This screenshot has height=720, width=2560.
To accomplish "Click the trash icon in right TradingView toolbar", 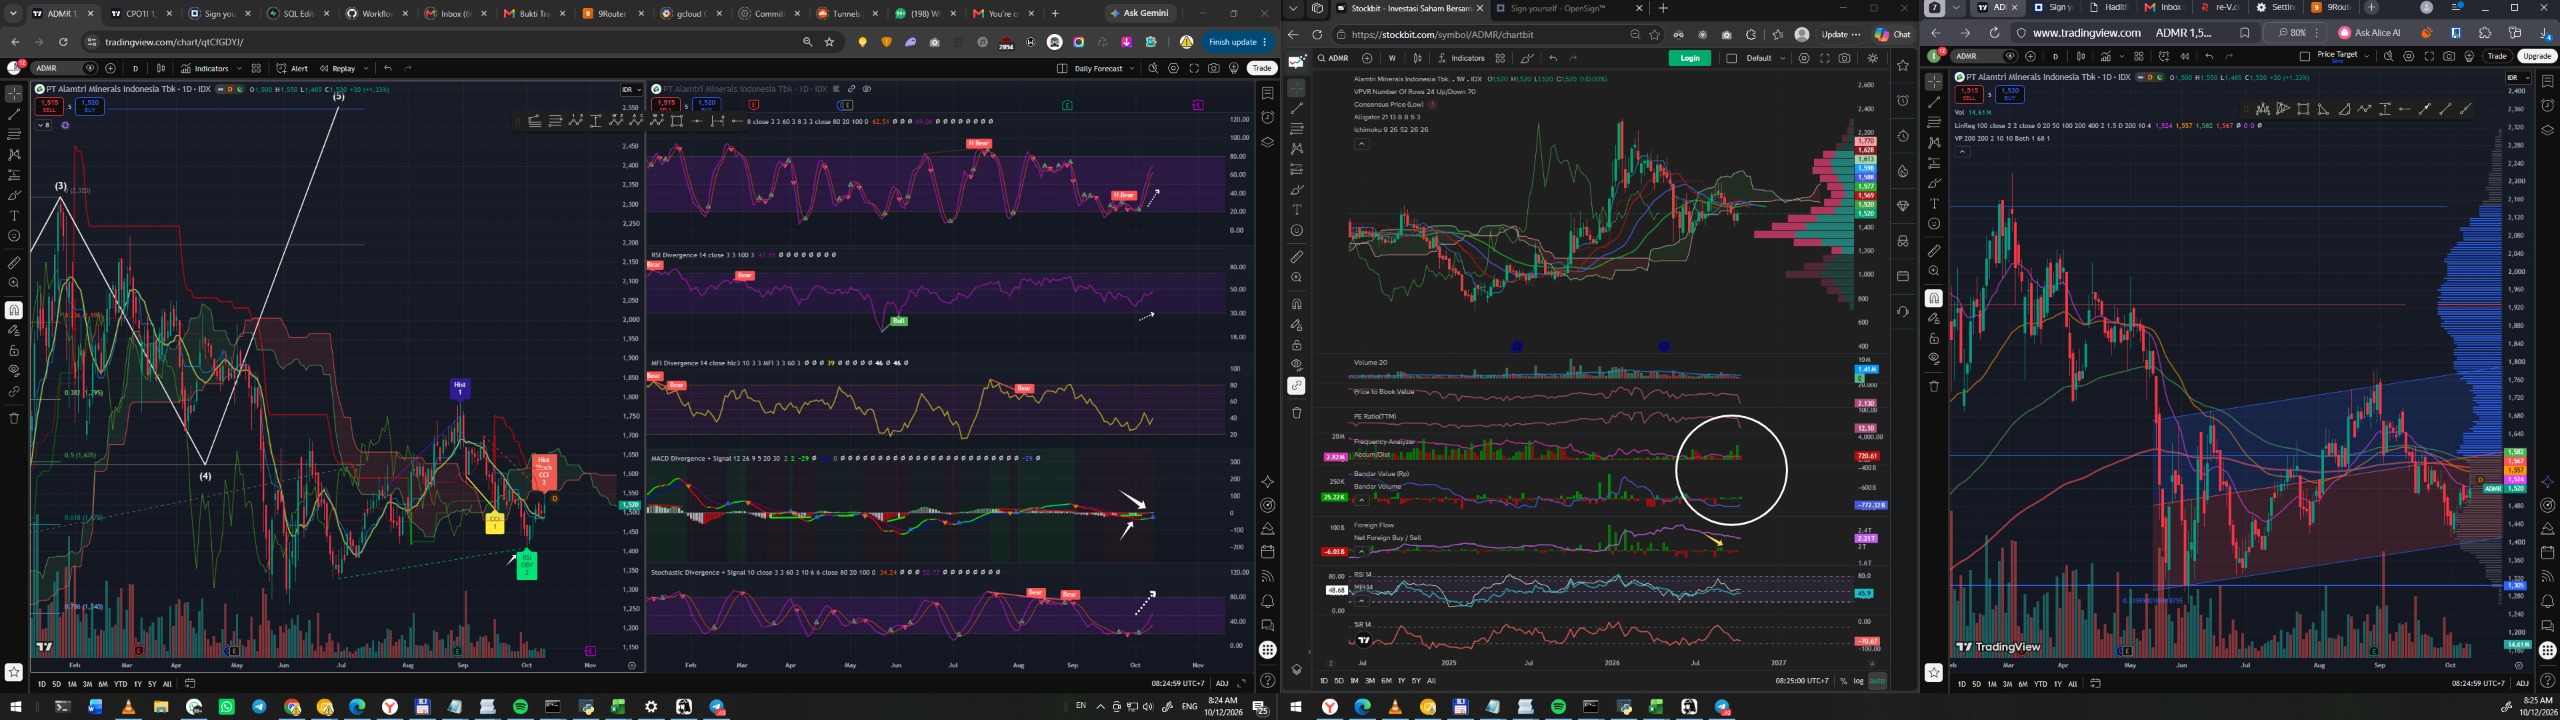I will pos(1934,386).
